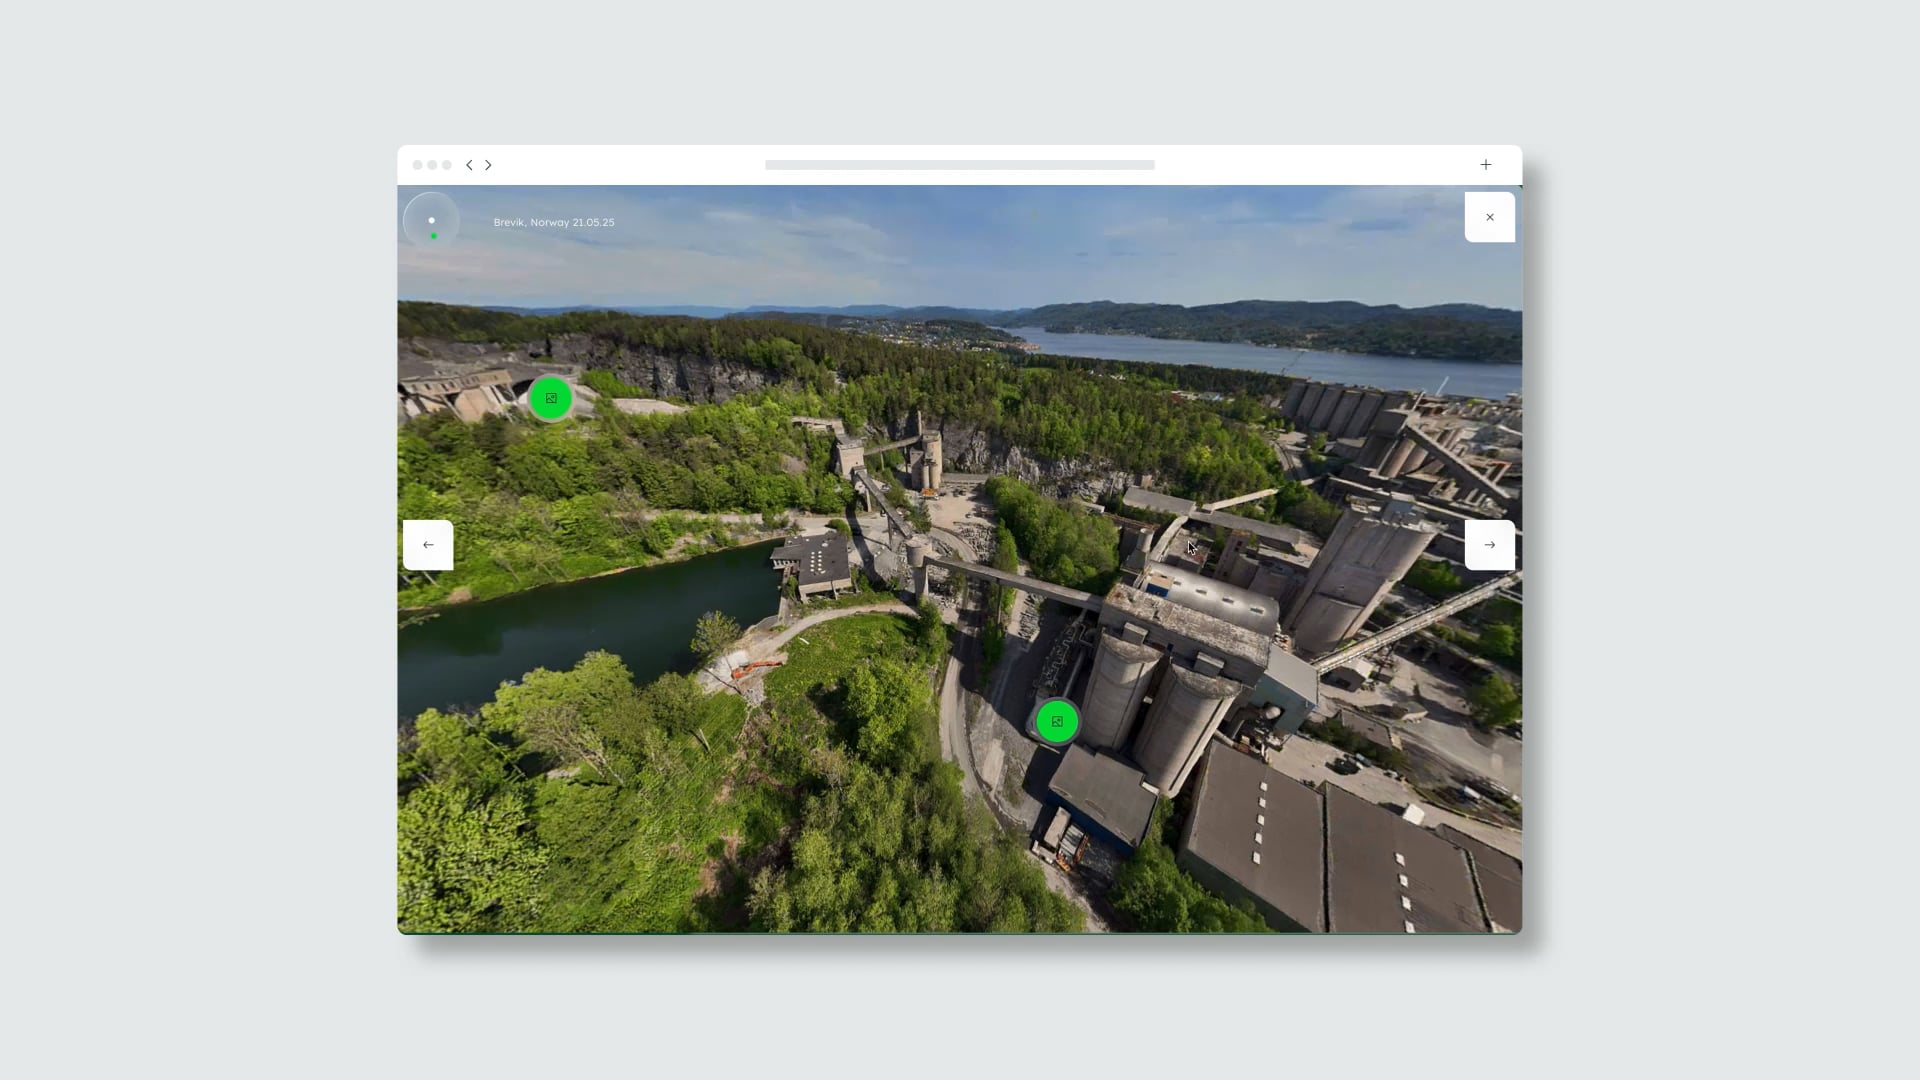
Task: Click the Brevik, Norway 21.05.25 label
Action: (x=553, y=222)
